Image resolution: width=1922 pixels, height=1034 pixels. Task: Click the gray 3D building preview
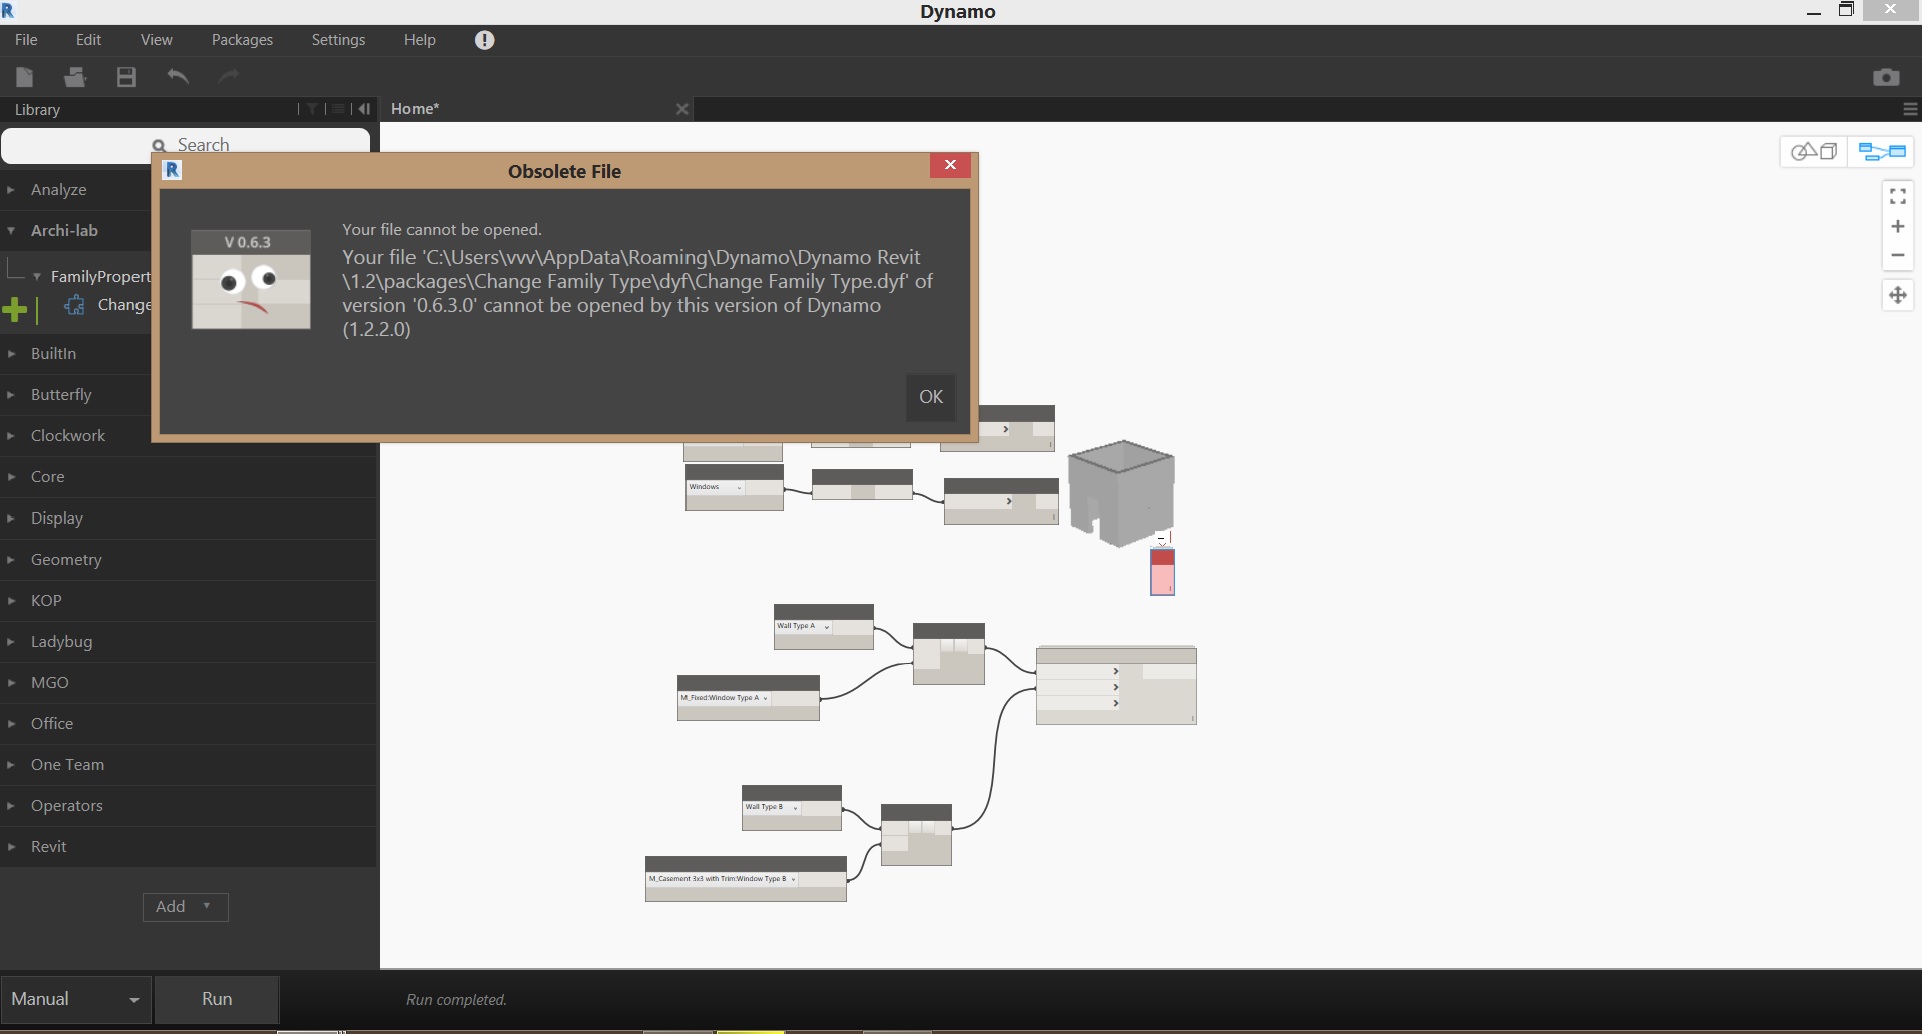pyautogui.click(x=1121, y=492)
